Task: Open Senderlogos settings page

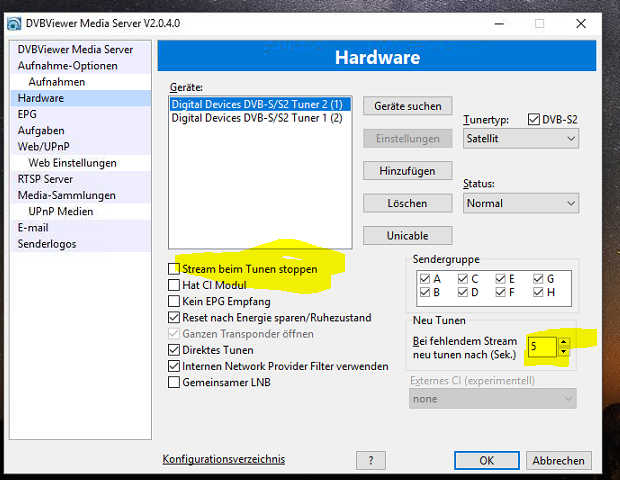Action: pyautogui.click(x=80, y=244)
